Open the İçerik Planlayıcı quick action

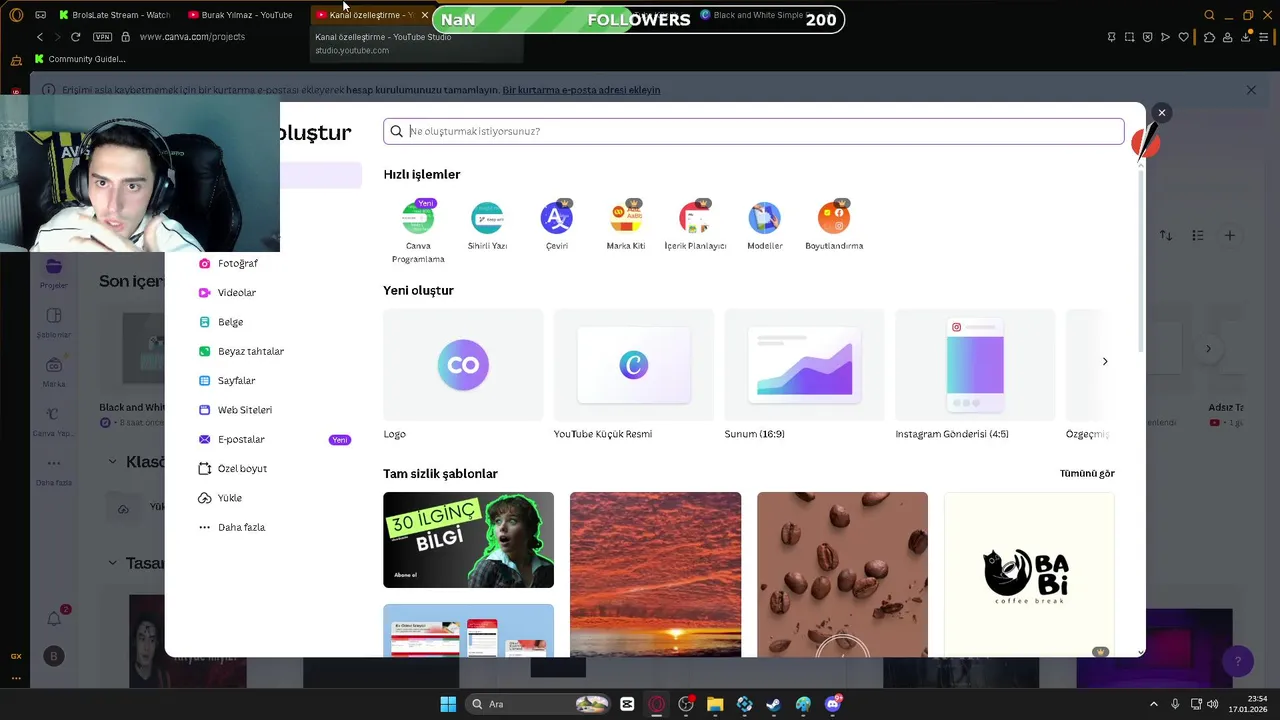point(695,225)
